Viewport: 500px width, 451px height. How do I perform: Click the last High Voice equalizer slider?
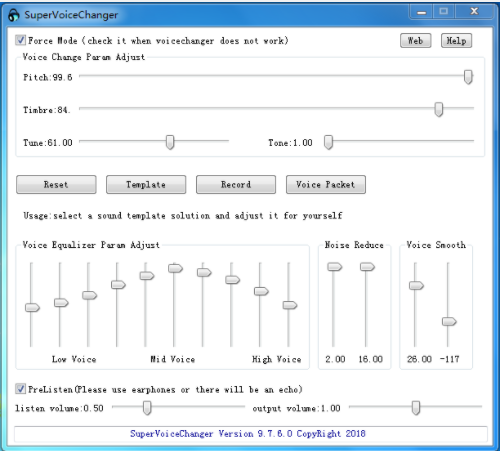(x=290, y=305)
